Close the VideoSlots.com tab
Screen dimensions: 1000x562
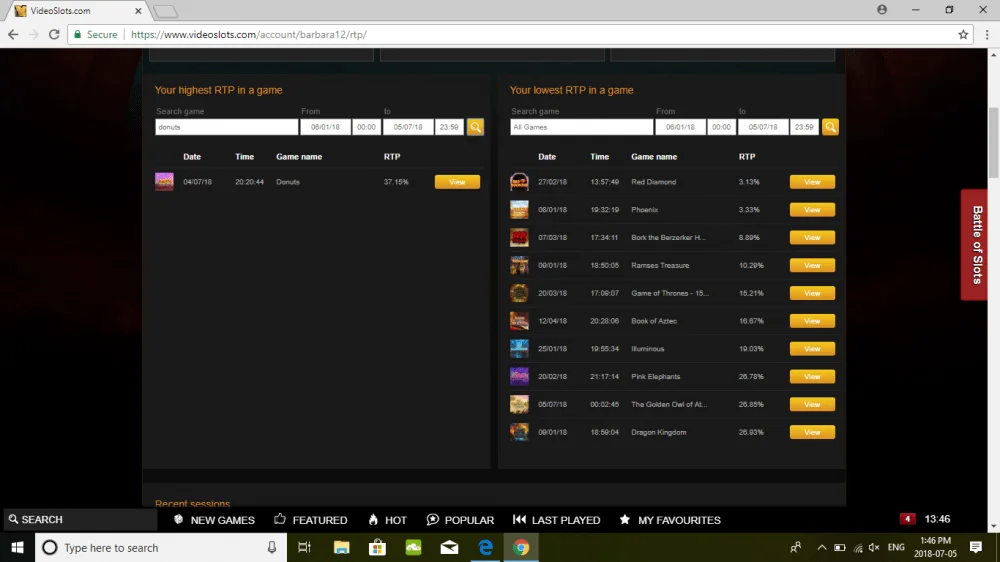click(138, 11)
